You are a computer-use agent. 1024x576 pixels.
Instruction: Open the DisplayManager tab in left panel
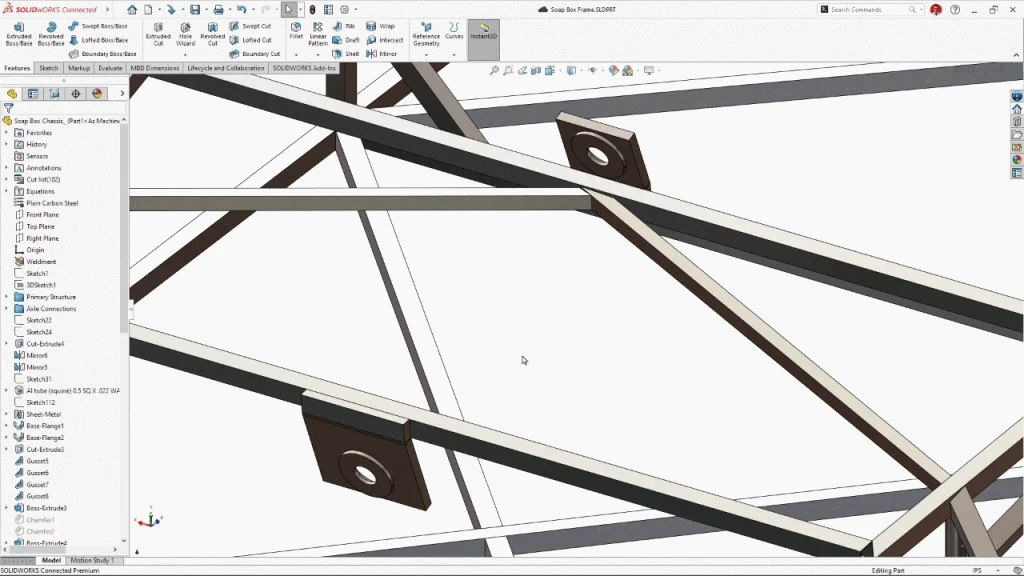coord(97,93)
